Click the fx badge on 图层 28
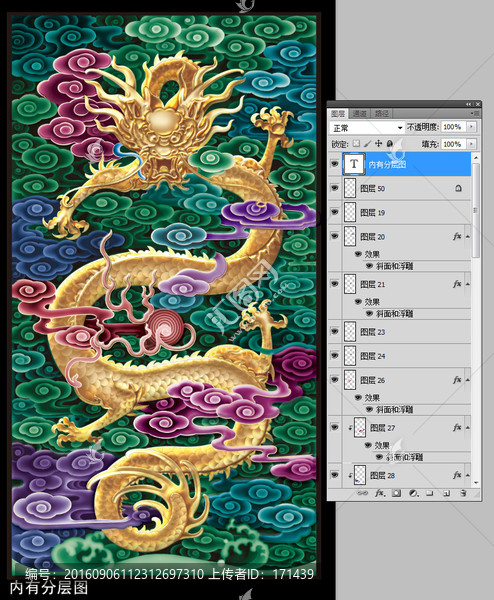The height and width of the screenshot is (600, 494). click(457, 475)
